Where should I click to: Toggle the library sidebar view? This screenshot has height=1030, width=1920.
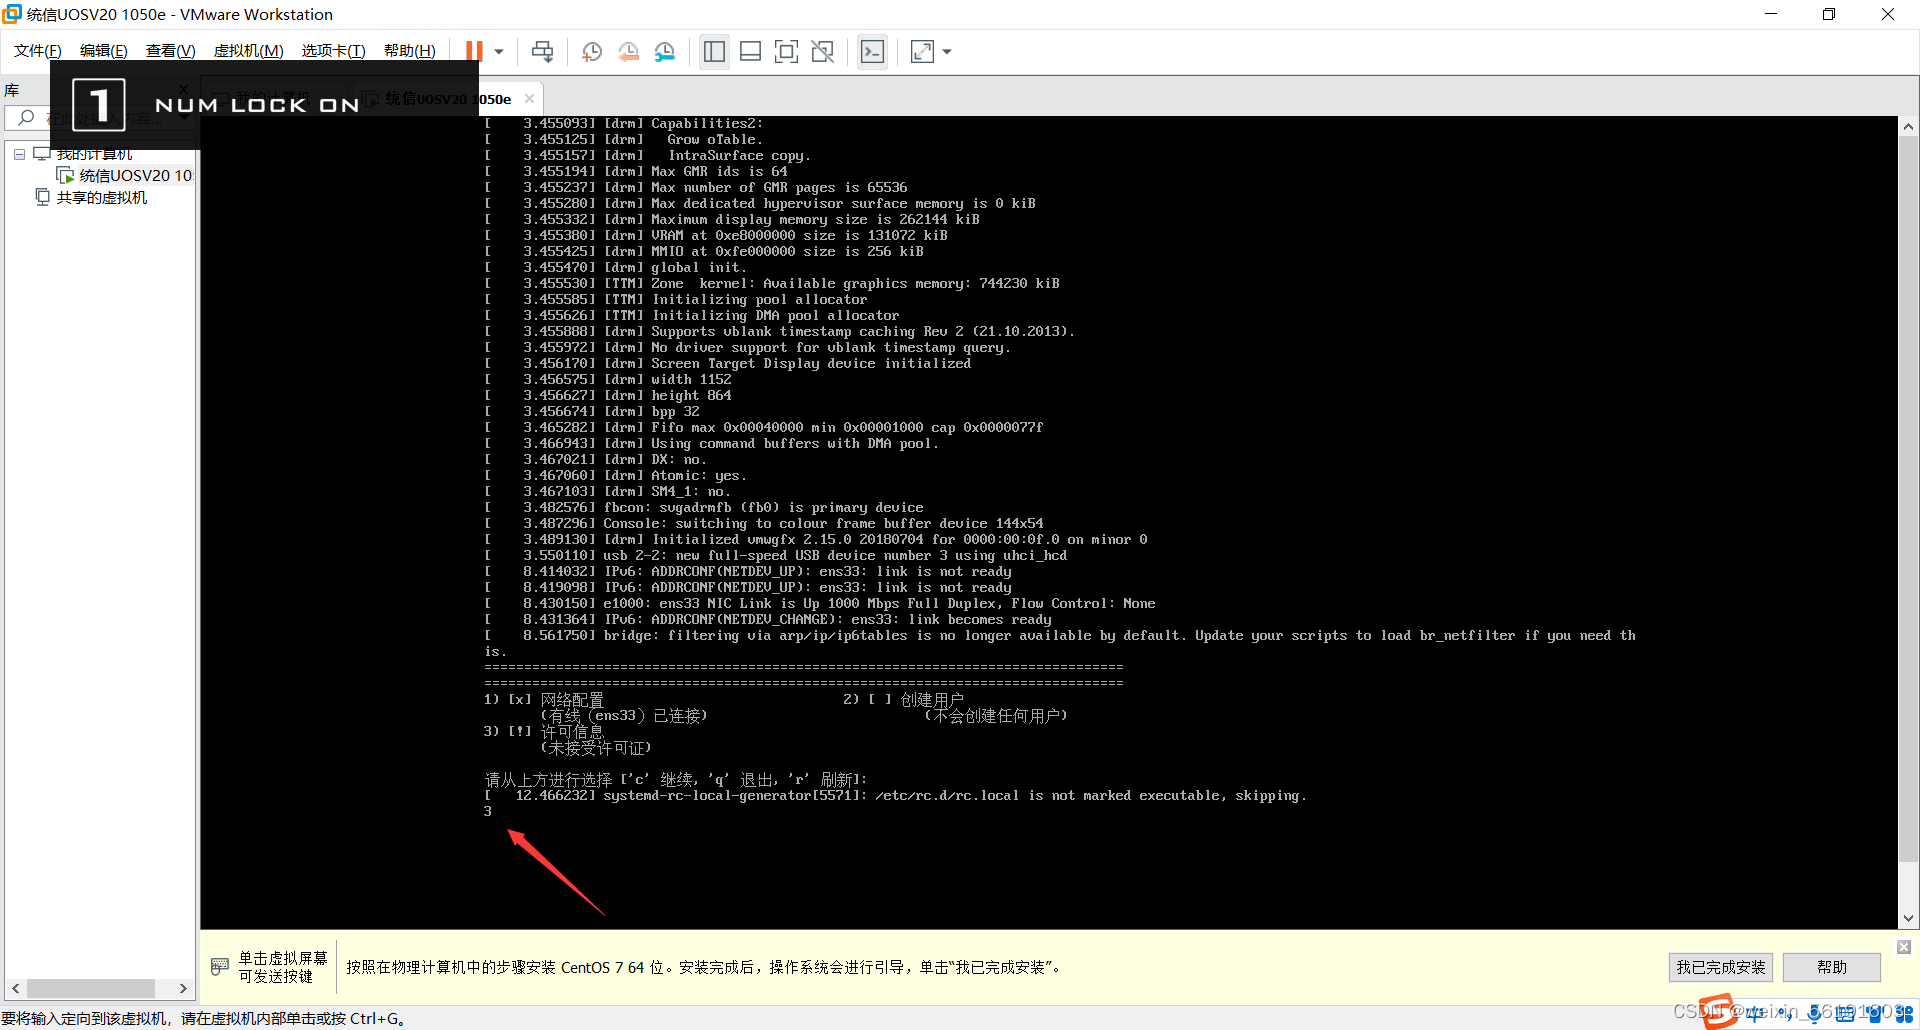714,52
